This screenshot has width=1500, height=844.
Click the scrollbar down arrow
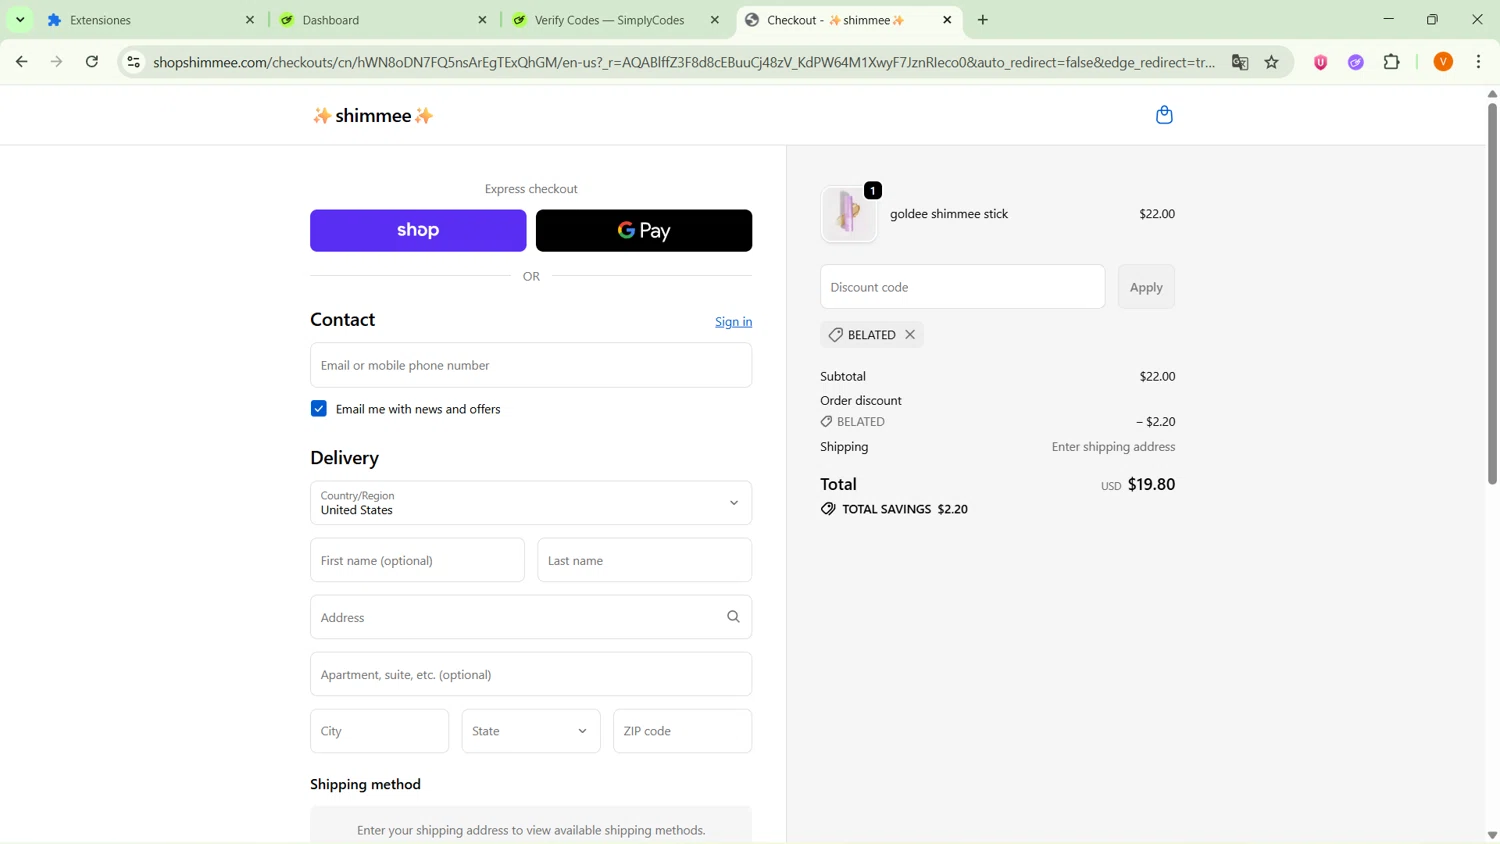click(1492, 835)
